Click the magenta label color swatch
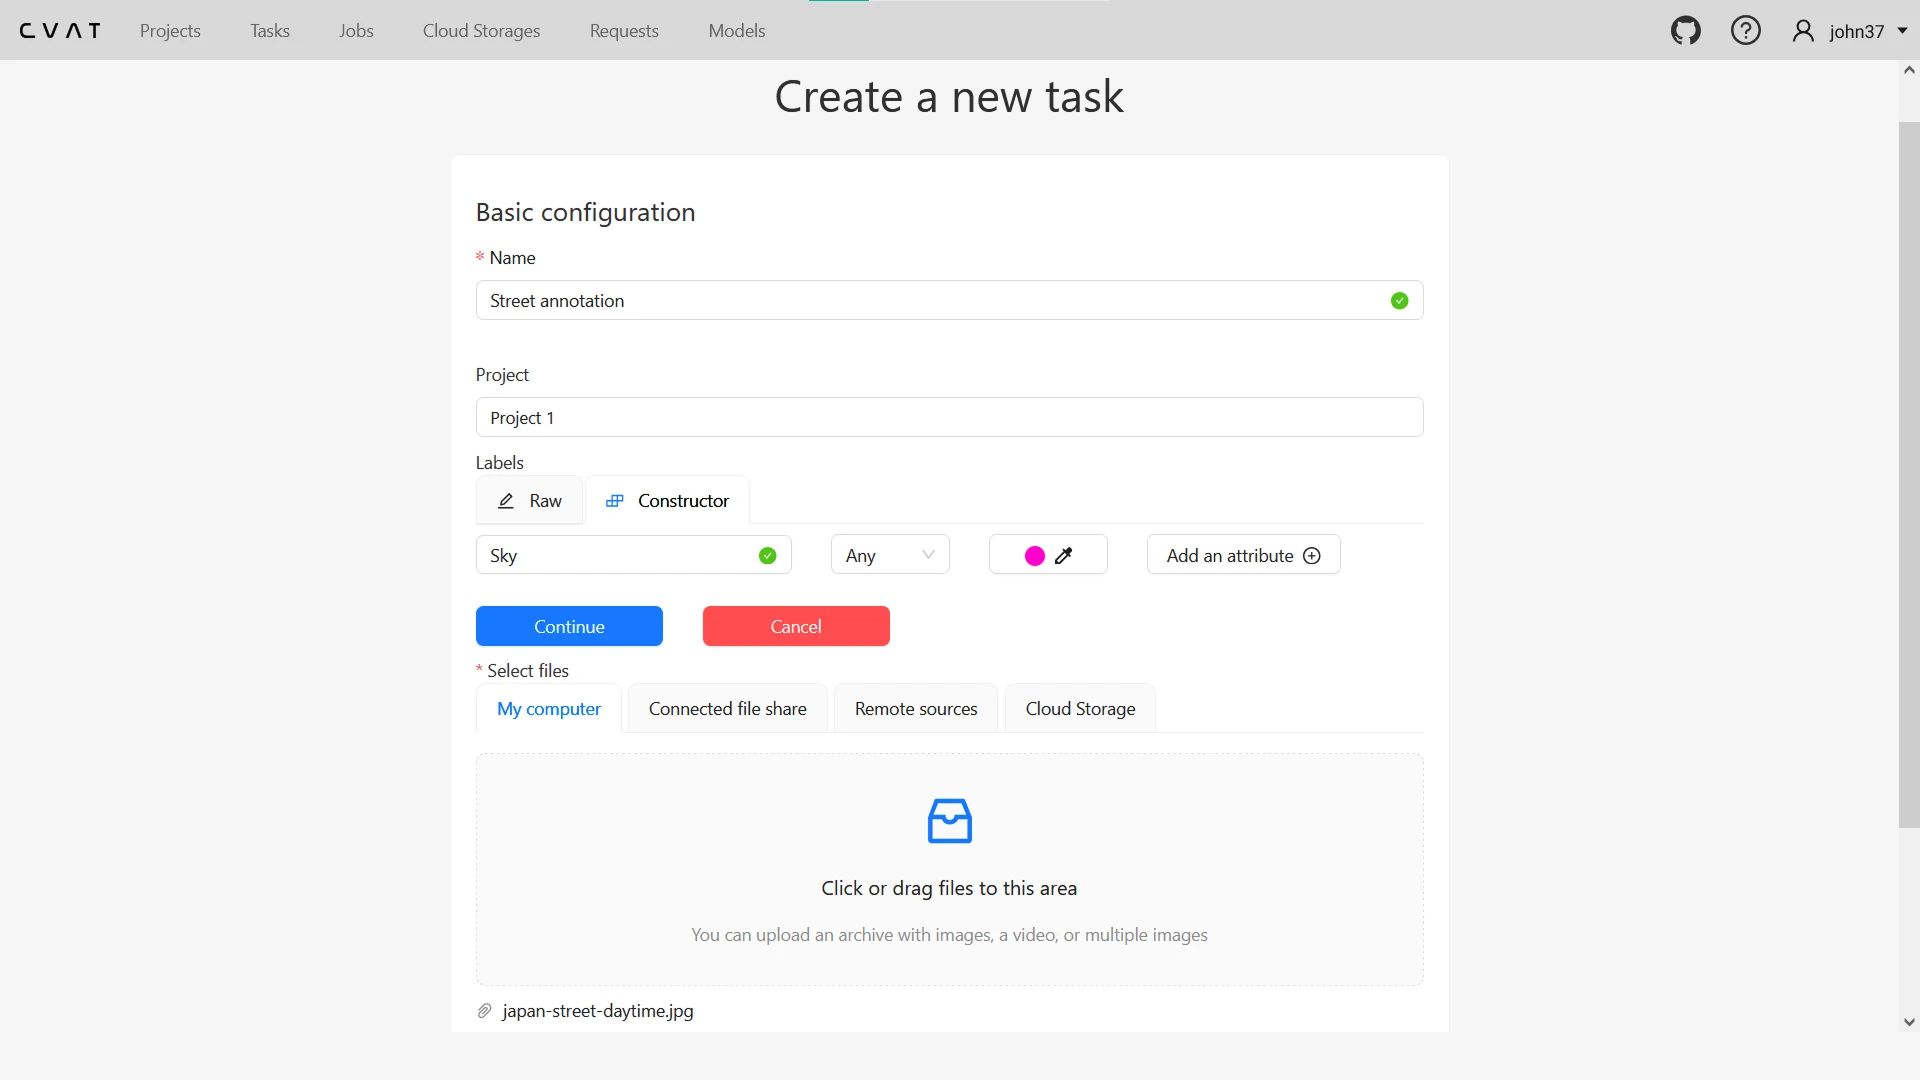The width and height of the screenshot is (1920, 1080). coord(1035,556)
